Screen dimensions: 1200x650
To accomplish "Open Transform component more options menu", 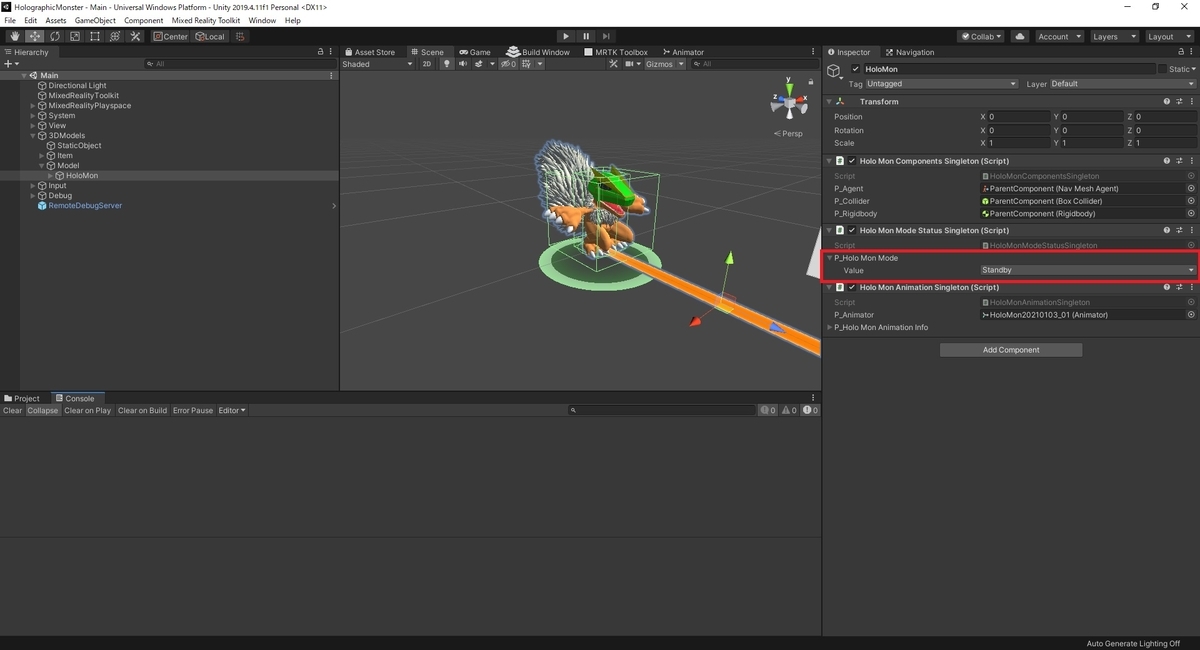I will 1191,101.
